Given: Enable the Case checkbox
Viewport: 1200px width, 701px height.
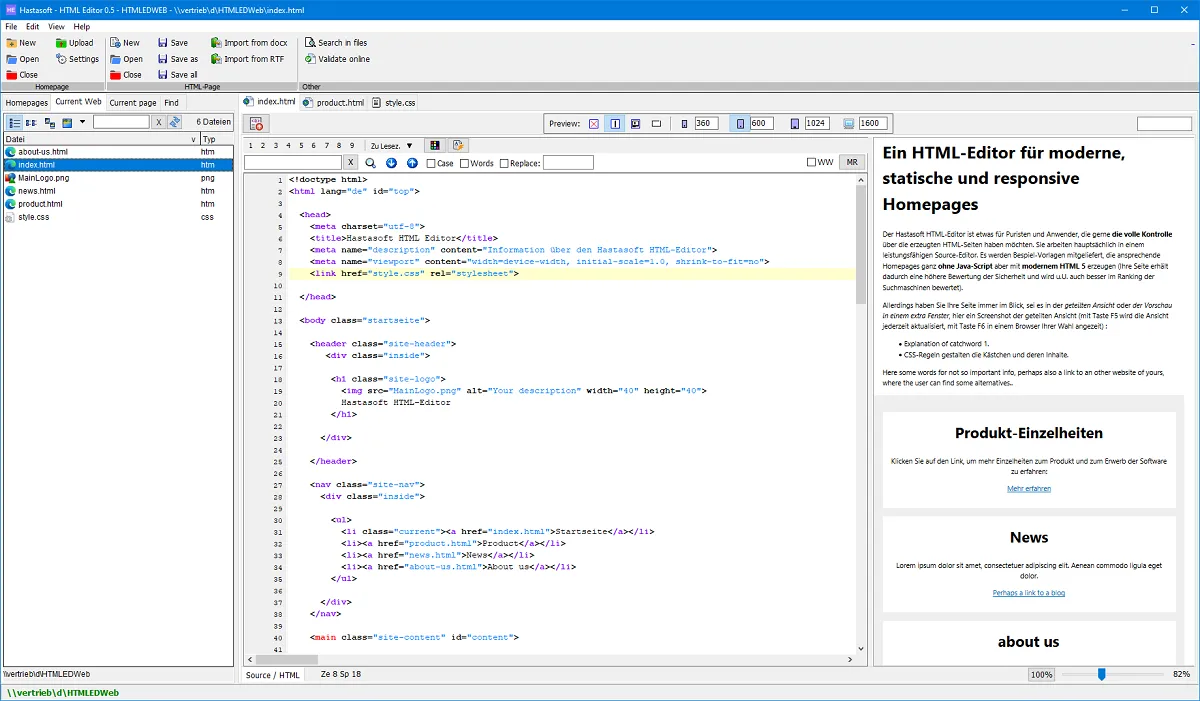Looking at the screenshot, I should pos(432,163).
